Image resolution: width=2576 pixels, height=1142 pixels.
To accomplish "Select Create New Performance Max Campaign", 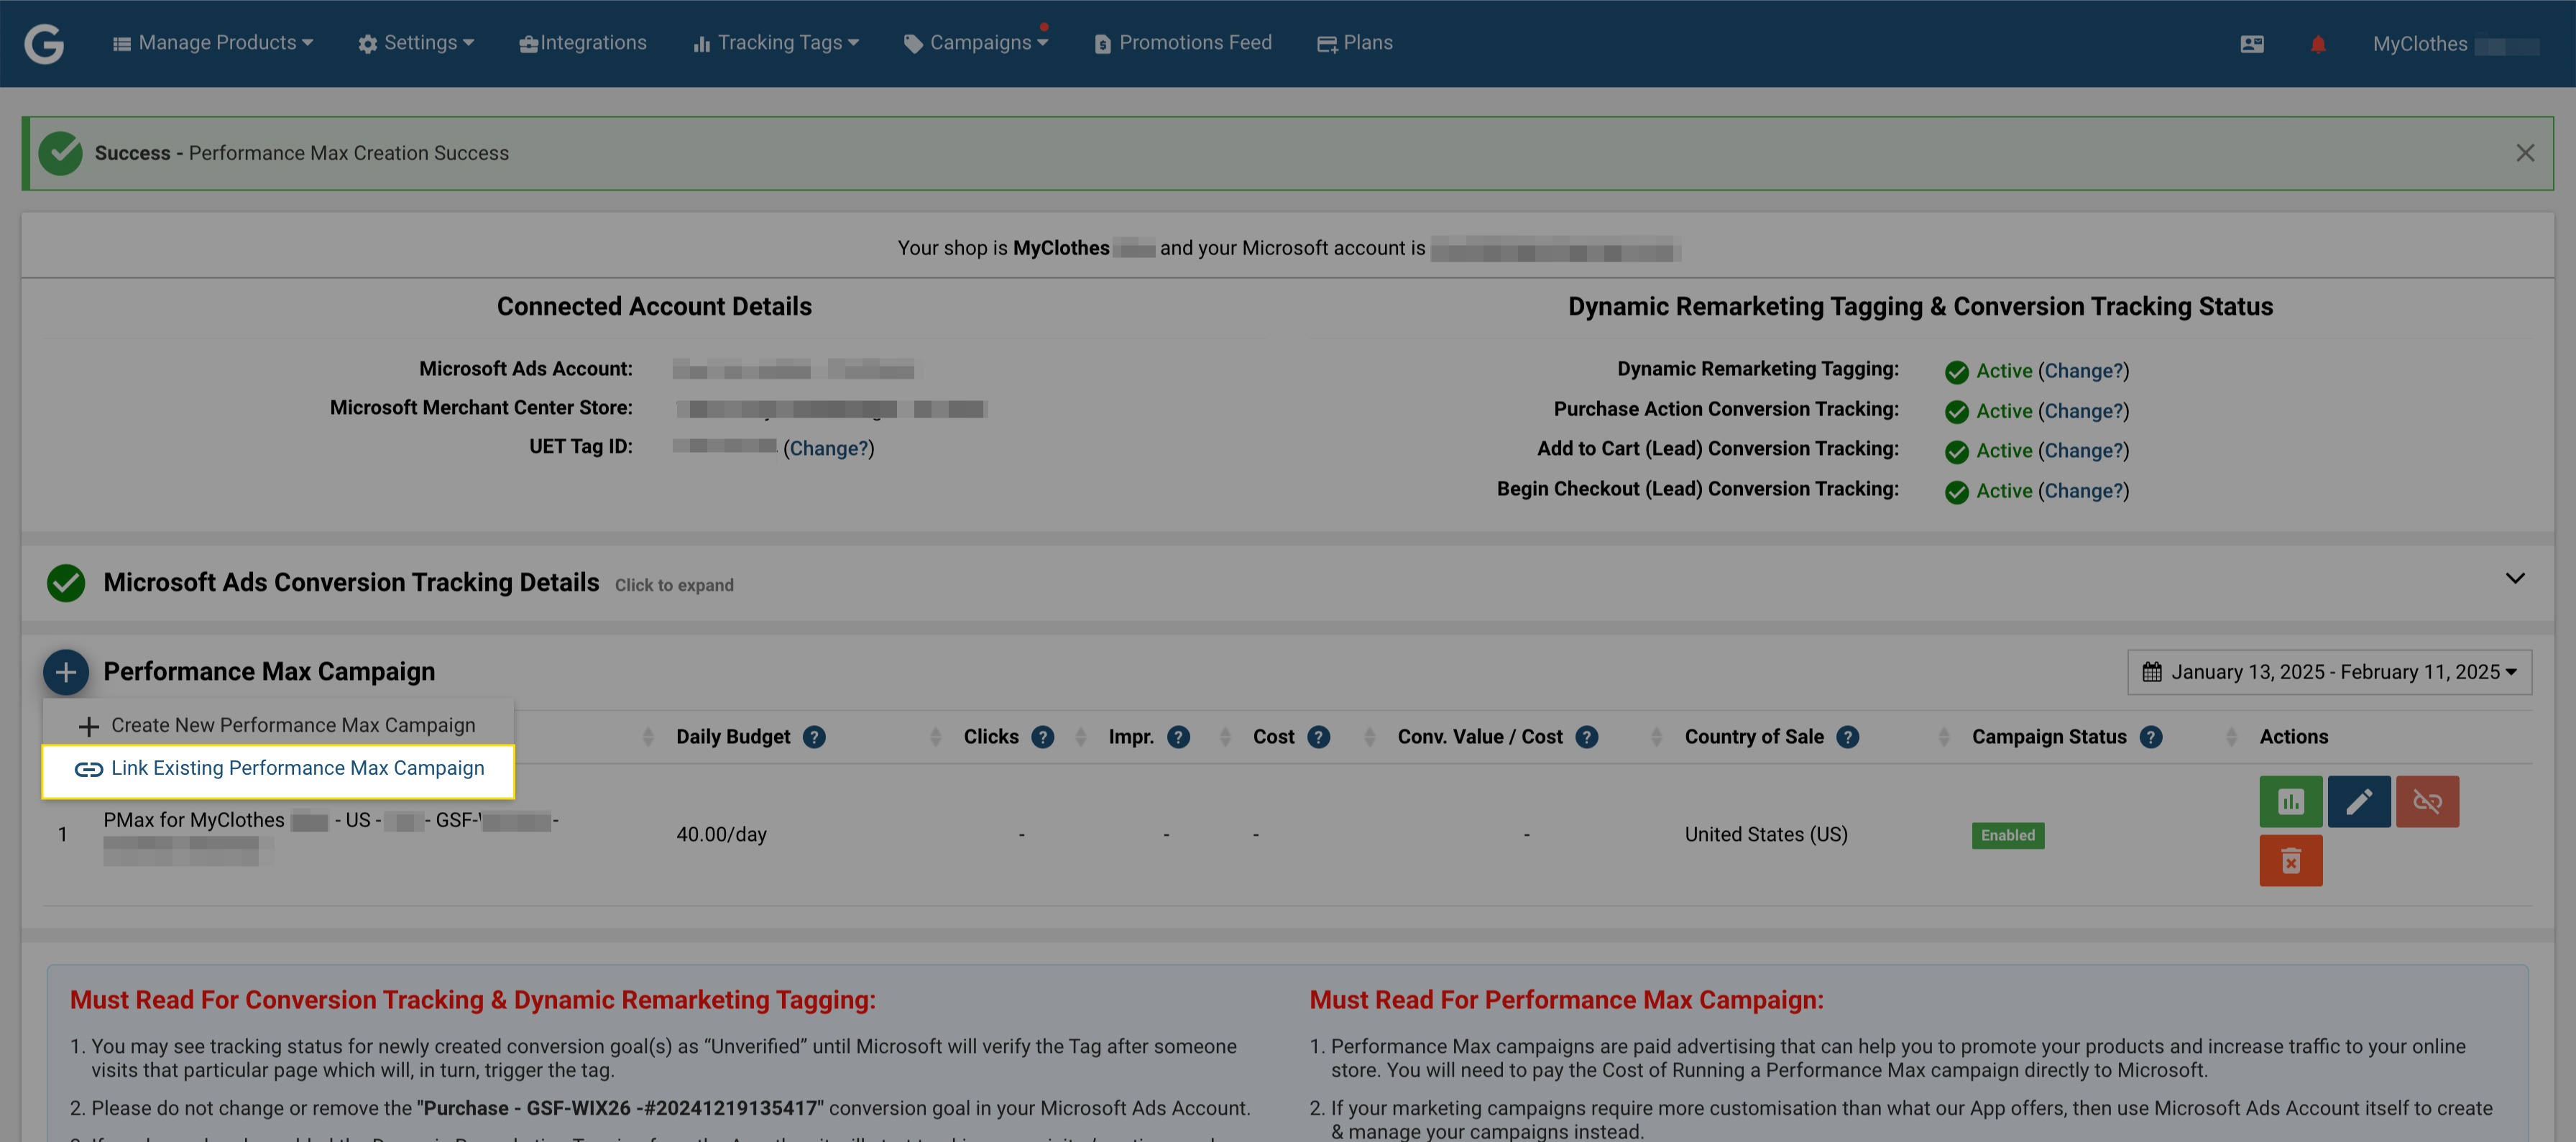I will tap(278, 725).
